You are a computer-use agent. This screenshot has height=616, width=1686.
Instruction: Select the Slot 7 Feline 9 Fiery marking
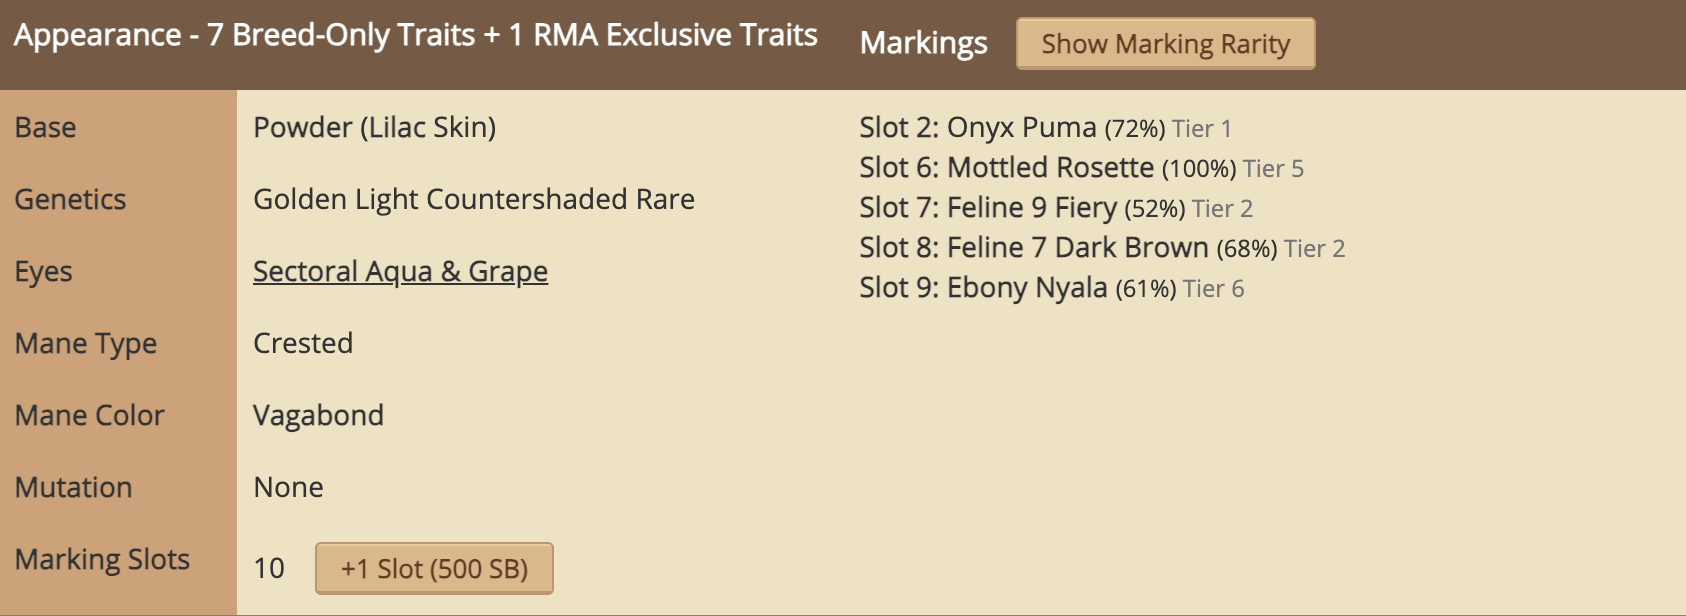1056,208
